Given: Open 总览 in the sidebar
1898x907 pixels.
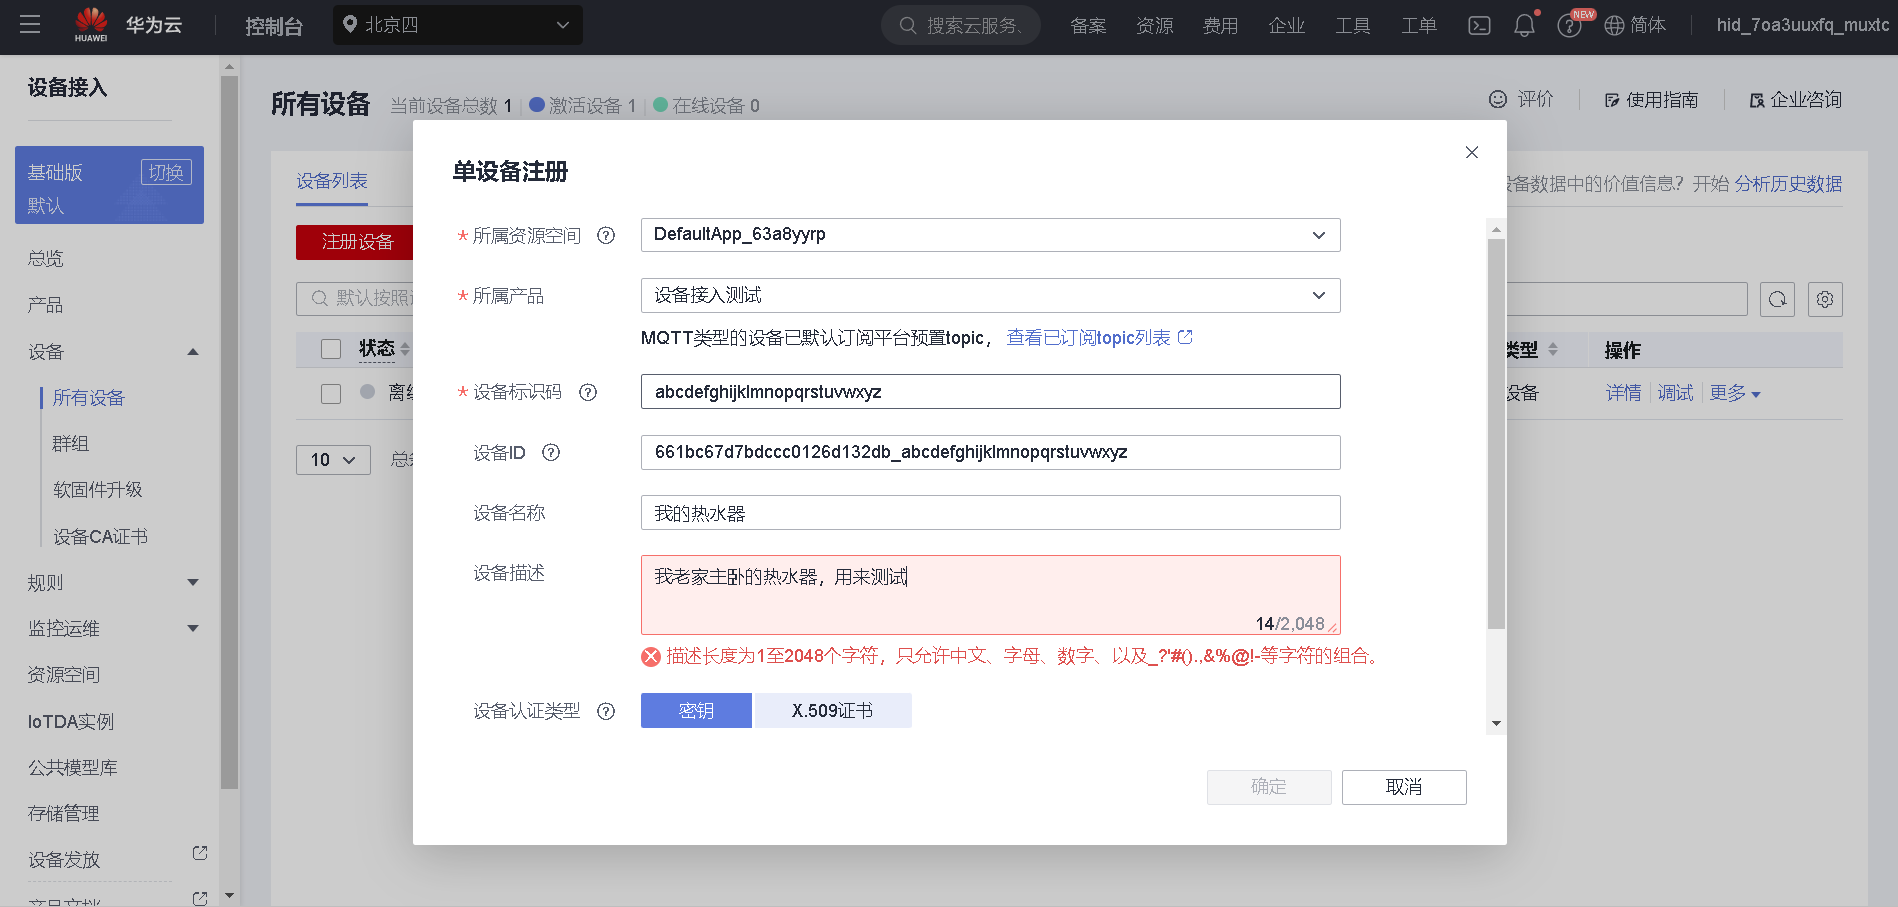Looking at the screenshot, I should pos(46,259).
